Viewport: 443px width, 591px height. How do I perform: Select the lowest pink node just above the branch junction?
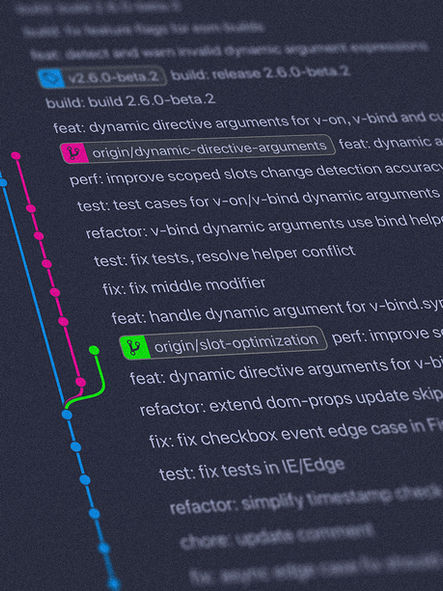point(80,382)
